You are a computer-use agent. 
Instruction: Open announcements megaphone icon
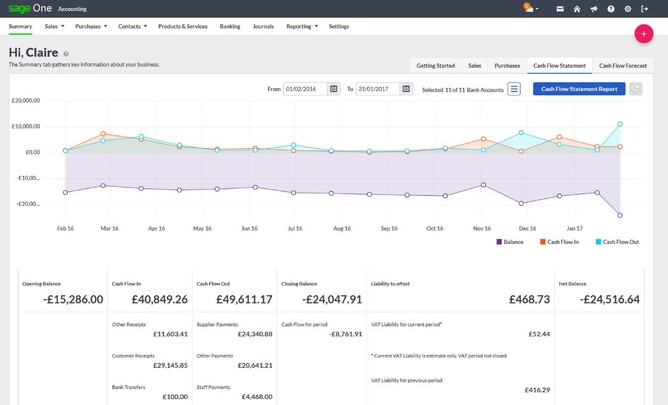pyautogui.click(x=595, y=9)
